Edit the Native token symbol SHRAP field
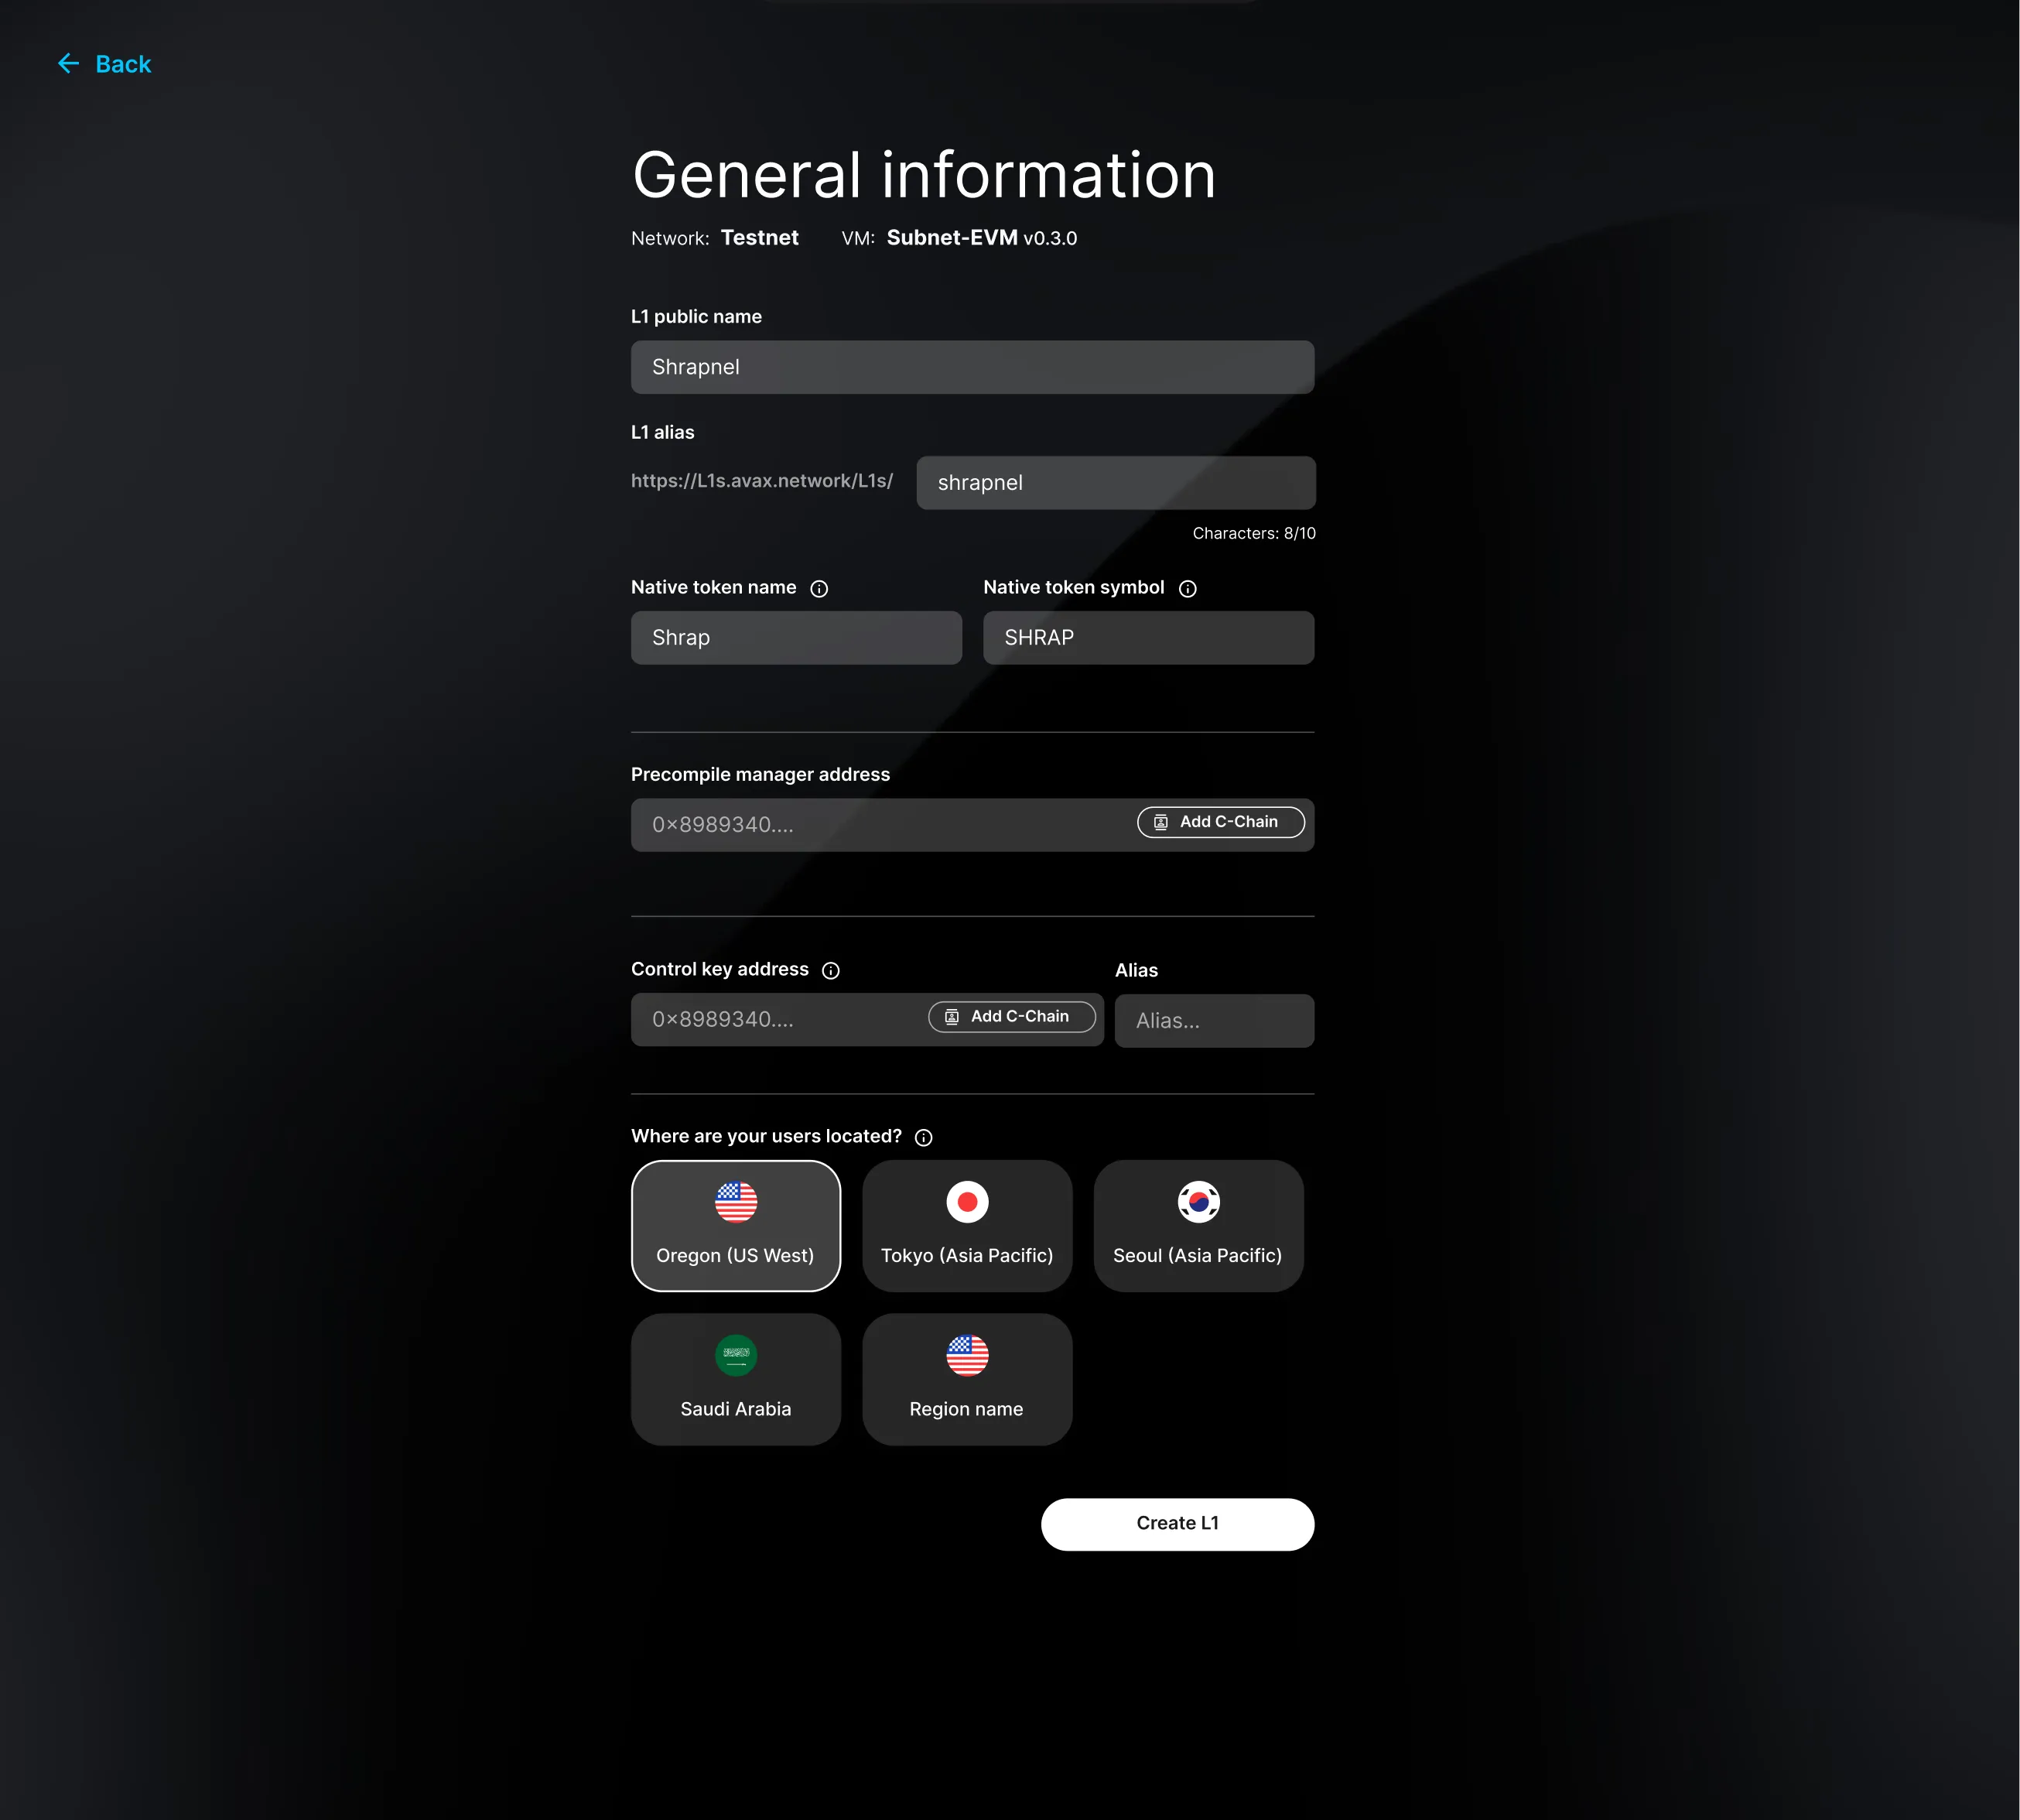 coord(1149,638)
